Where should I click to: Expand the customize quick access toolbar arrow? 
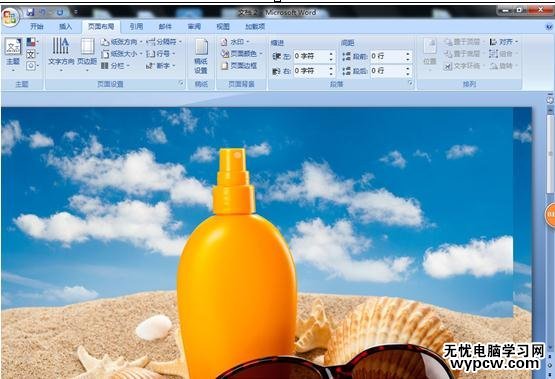point(75,12)
